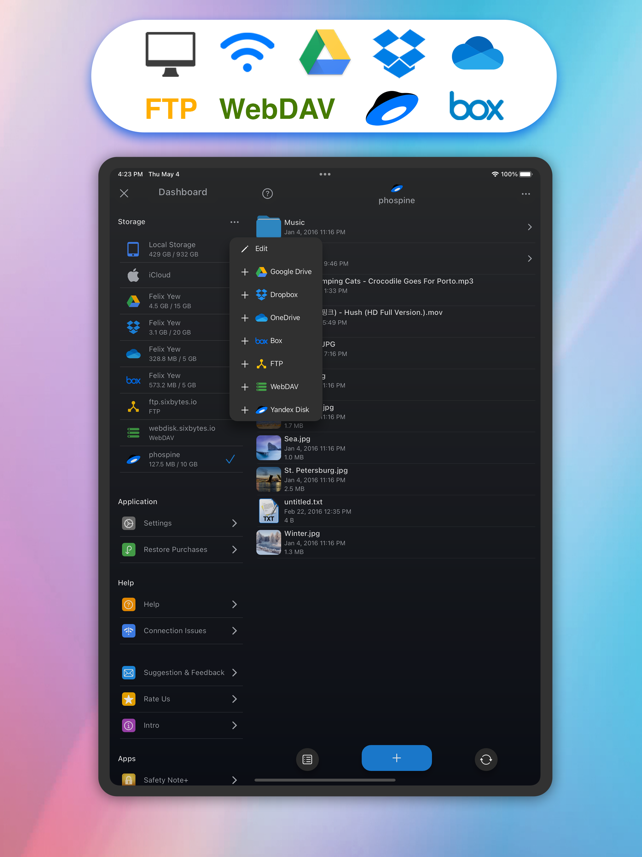Expand Music folder chevron
Viewport: 642px width, 857px height.
529,227
